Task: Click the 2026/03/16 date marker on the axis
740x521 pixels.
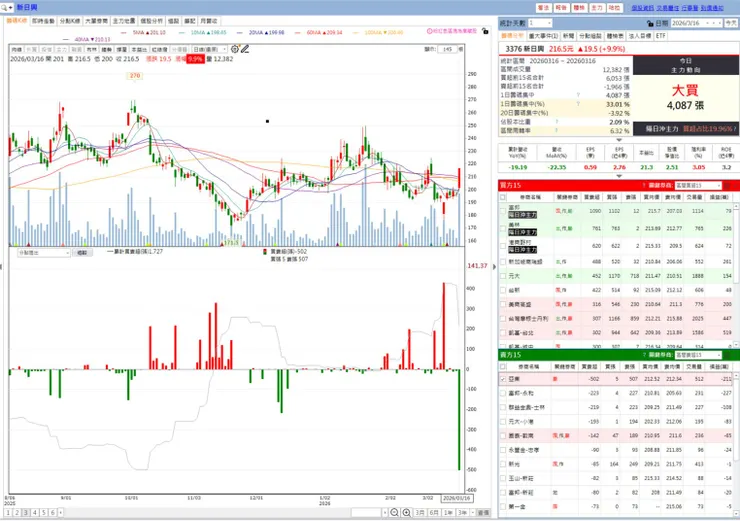Action: 457,498
